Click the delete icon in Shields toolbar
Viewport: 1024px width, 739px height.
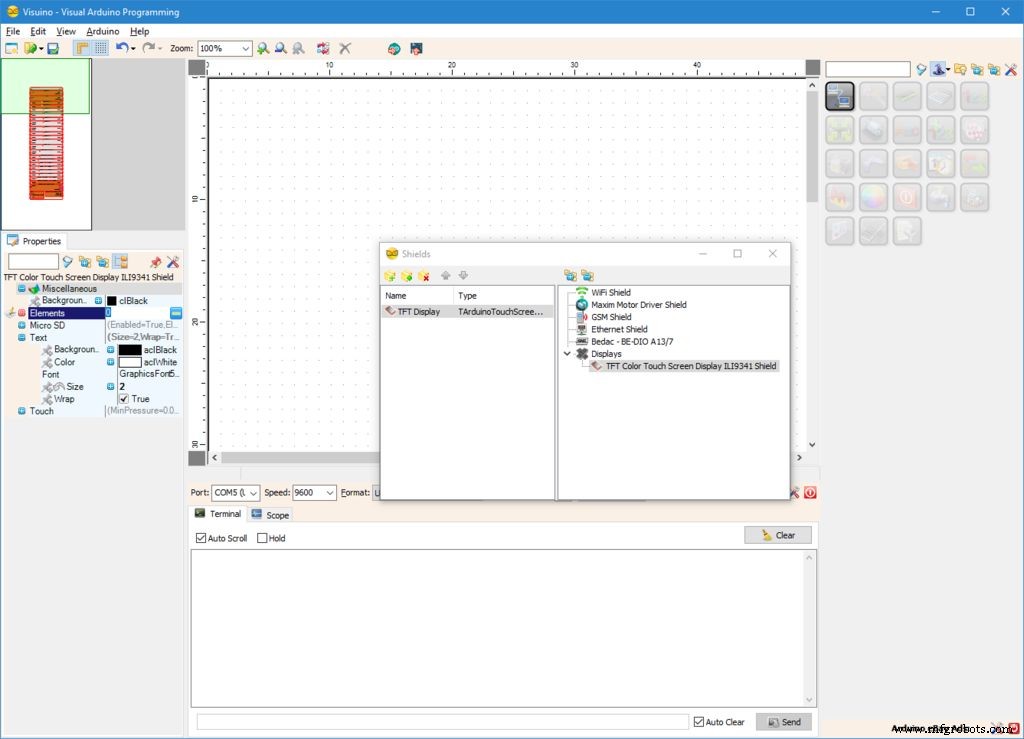pyautogui.click(x=423, y=276)
